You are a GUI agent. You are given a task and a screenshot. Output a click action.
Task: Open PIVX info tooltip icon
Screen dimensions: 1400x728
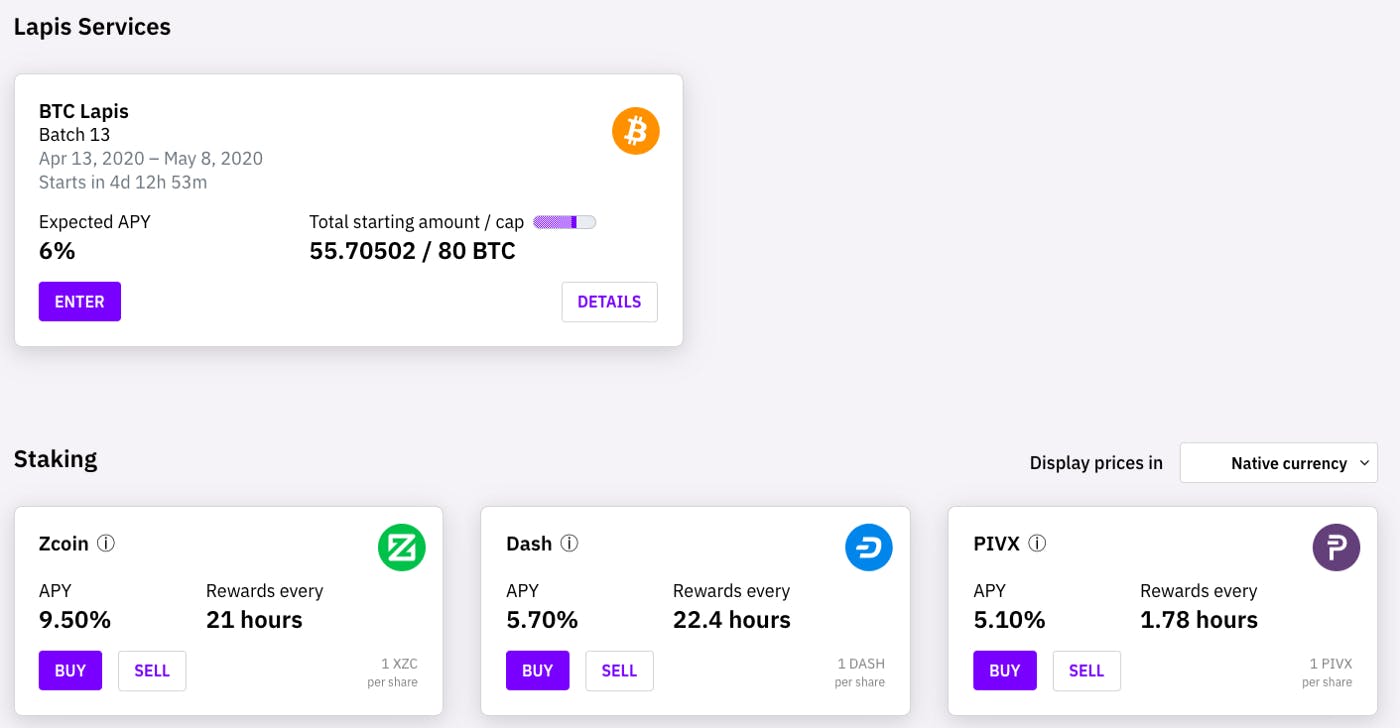(x=1037, y=544)
